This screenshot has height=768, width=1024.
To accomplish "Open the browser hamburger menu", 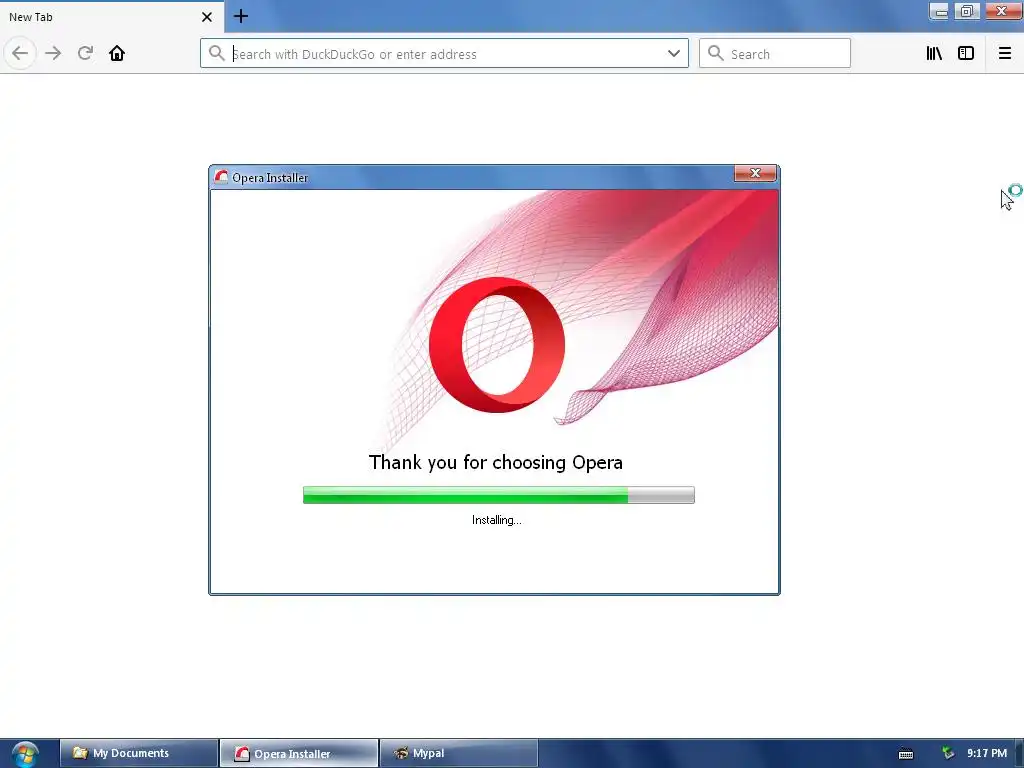I will pyautogui.click(x=1004, y=54).
